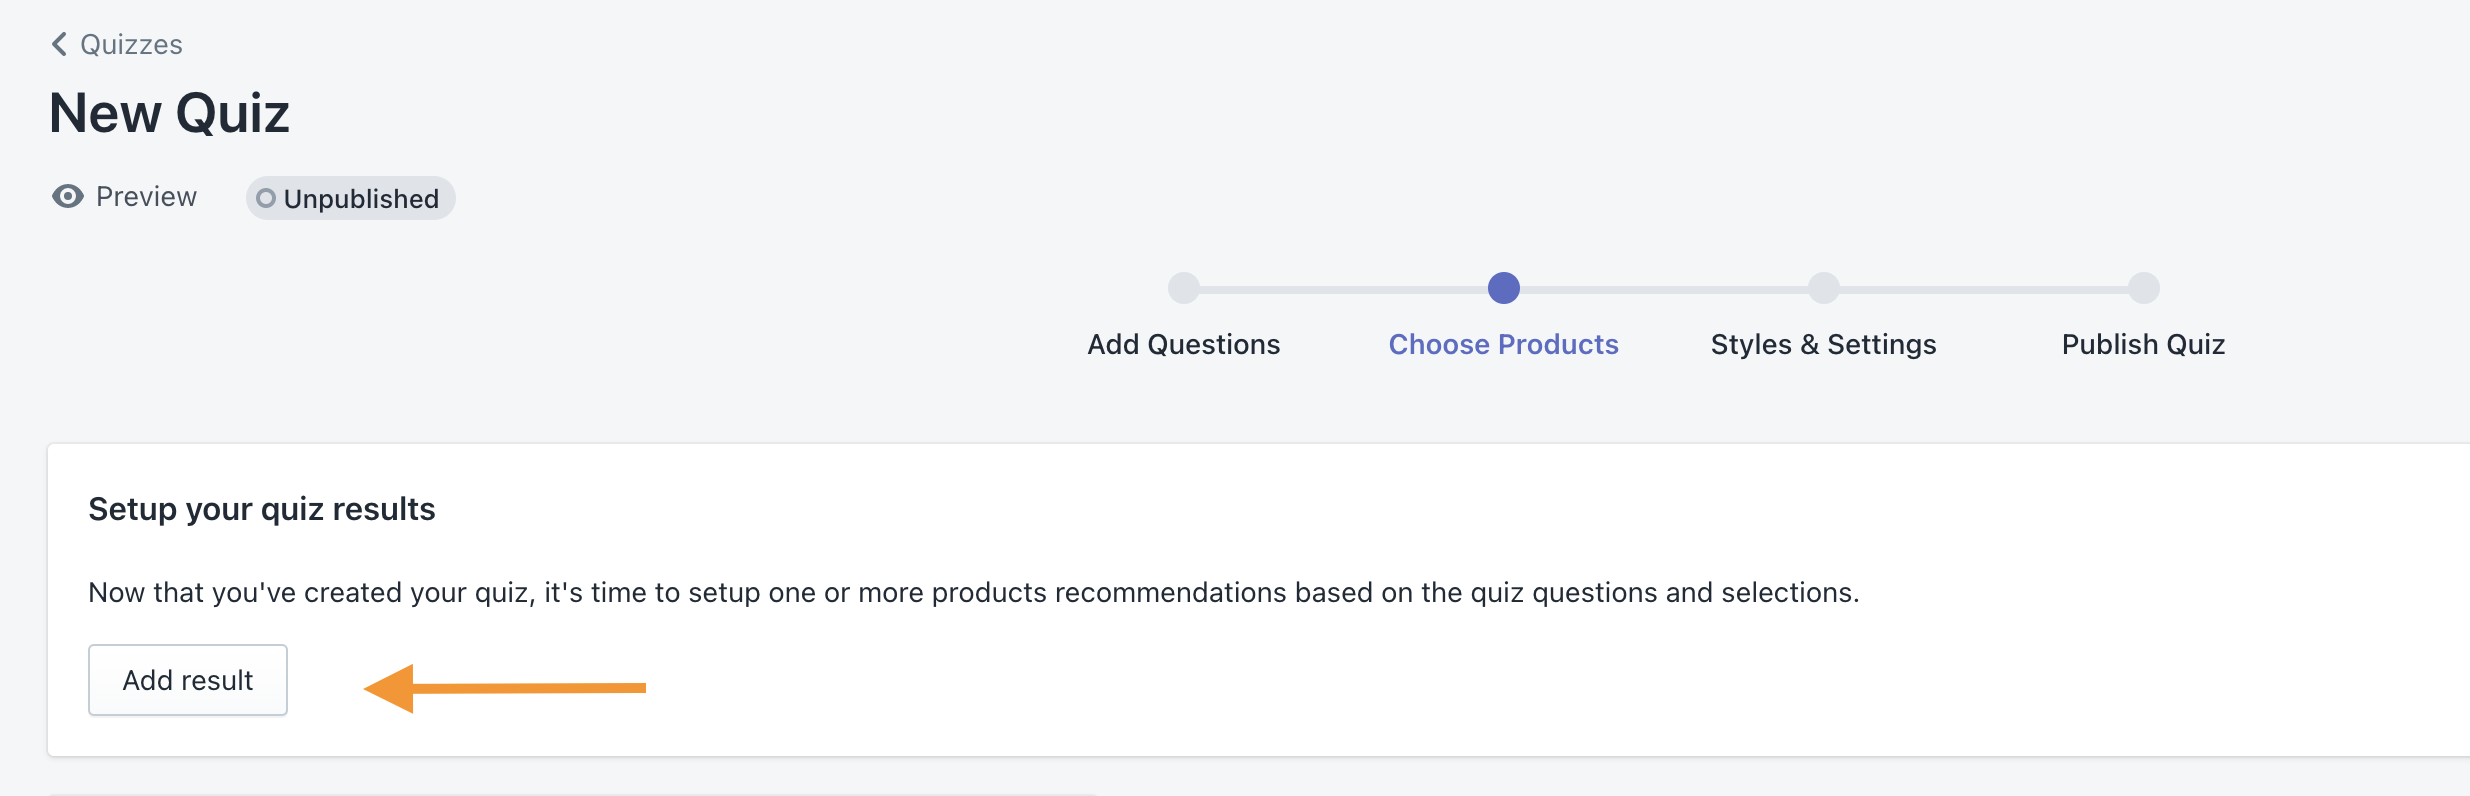Click the circle icon in Unpublished badge
Screen dimensions: 2470x796
266,199
